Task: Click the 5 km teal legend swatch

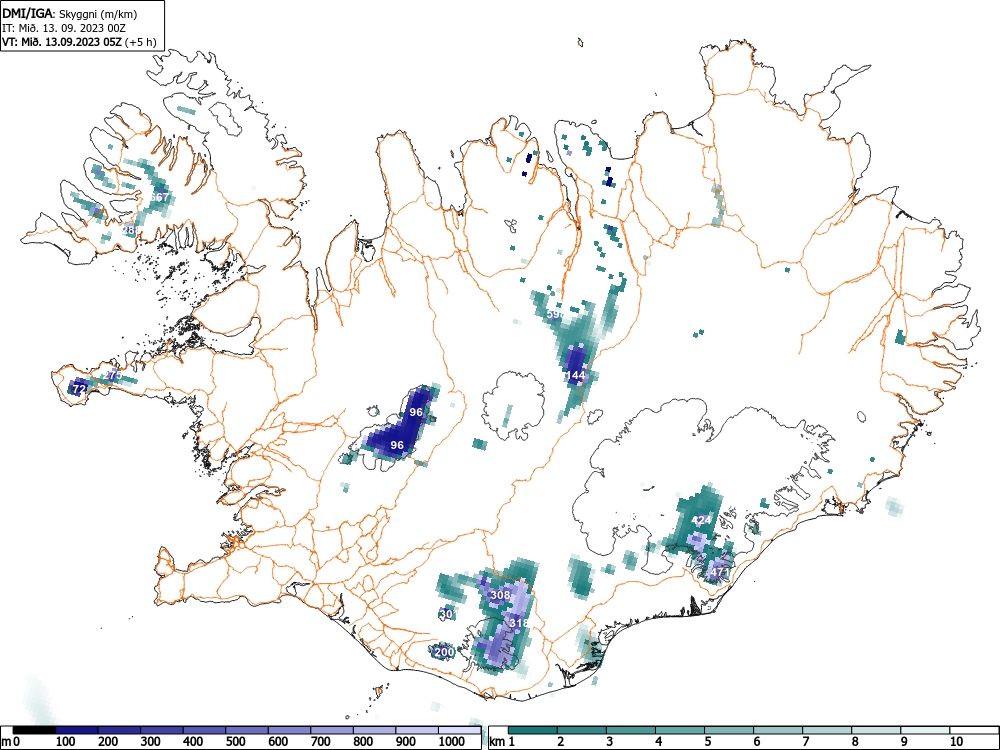Action: 729,730
